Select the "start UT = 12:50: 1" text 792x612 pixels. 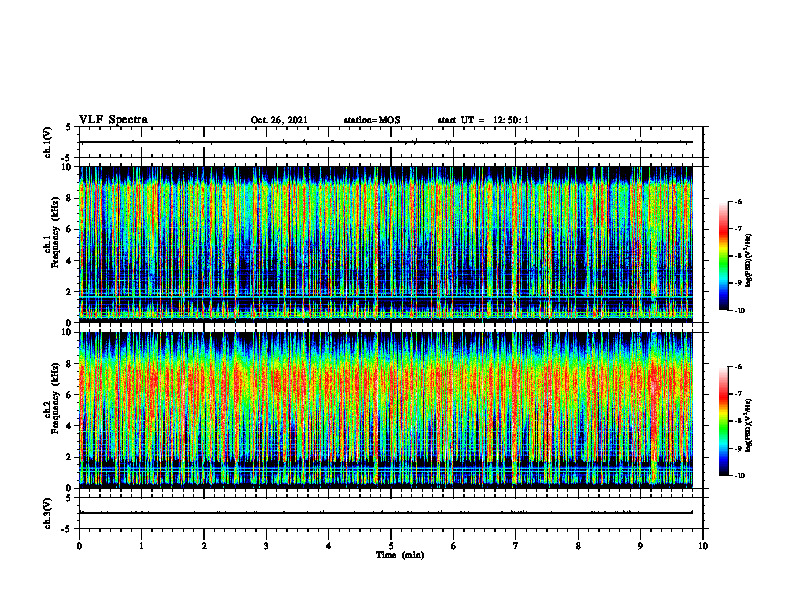[x=483, y=120]
